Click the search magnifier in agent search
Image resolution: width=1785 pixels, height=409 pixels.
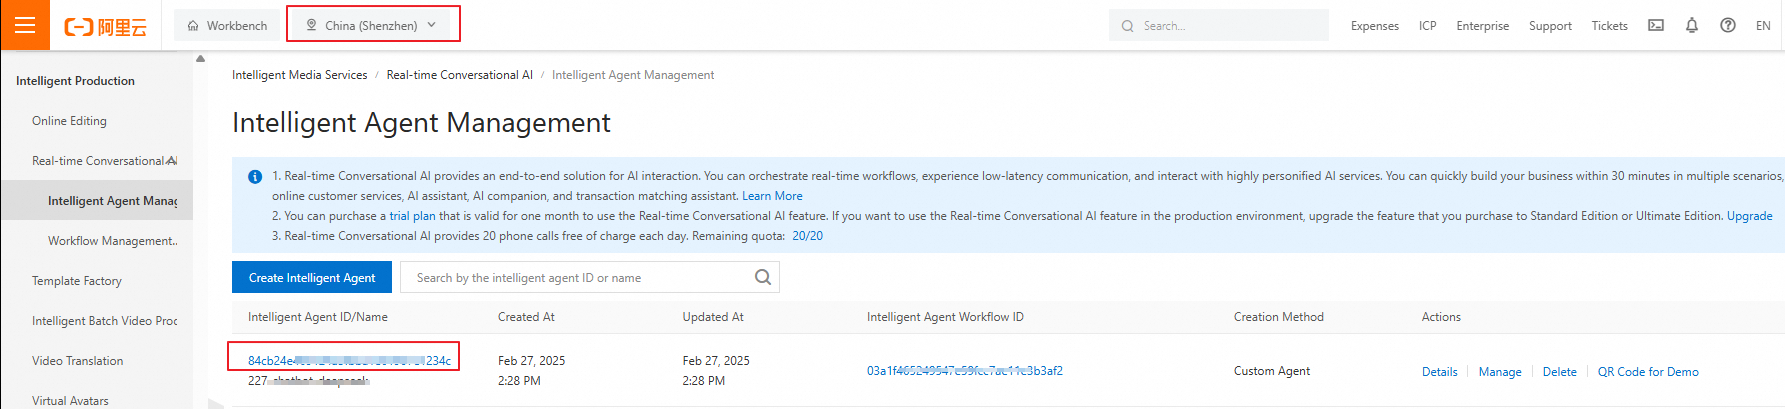763,277
